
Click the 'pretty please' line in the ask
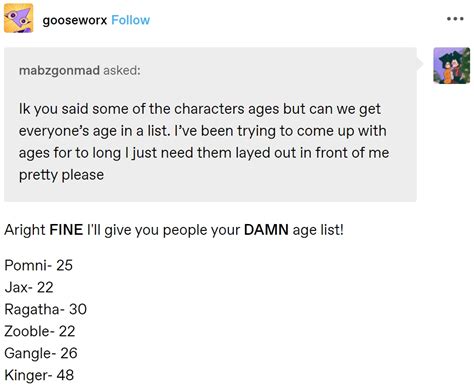(x=61, y=175)
